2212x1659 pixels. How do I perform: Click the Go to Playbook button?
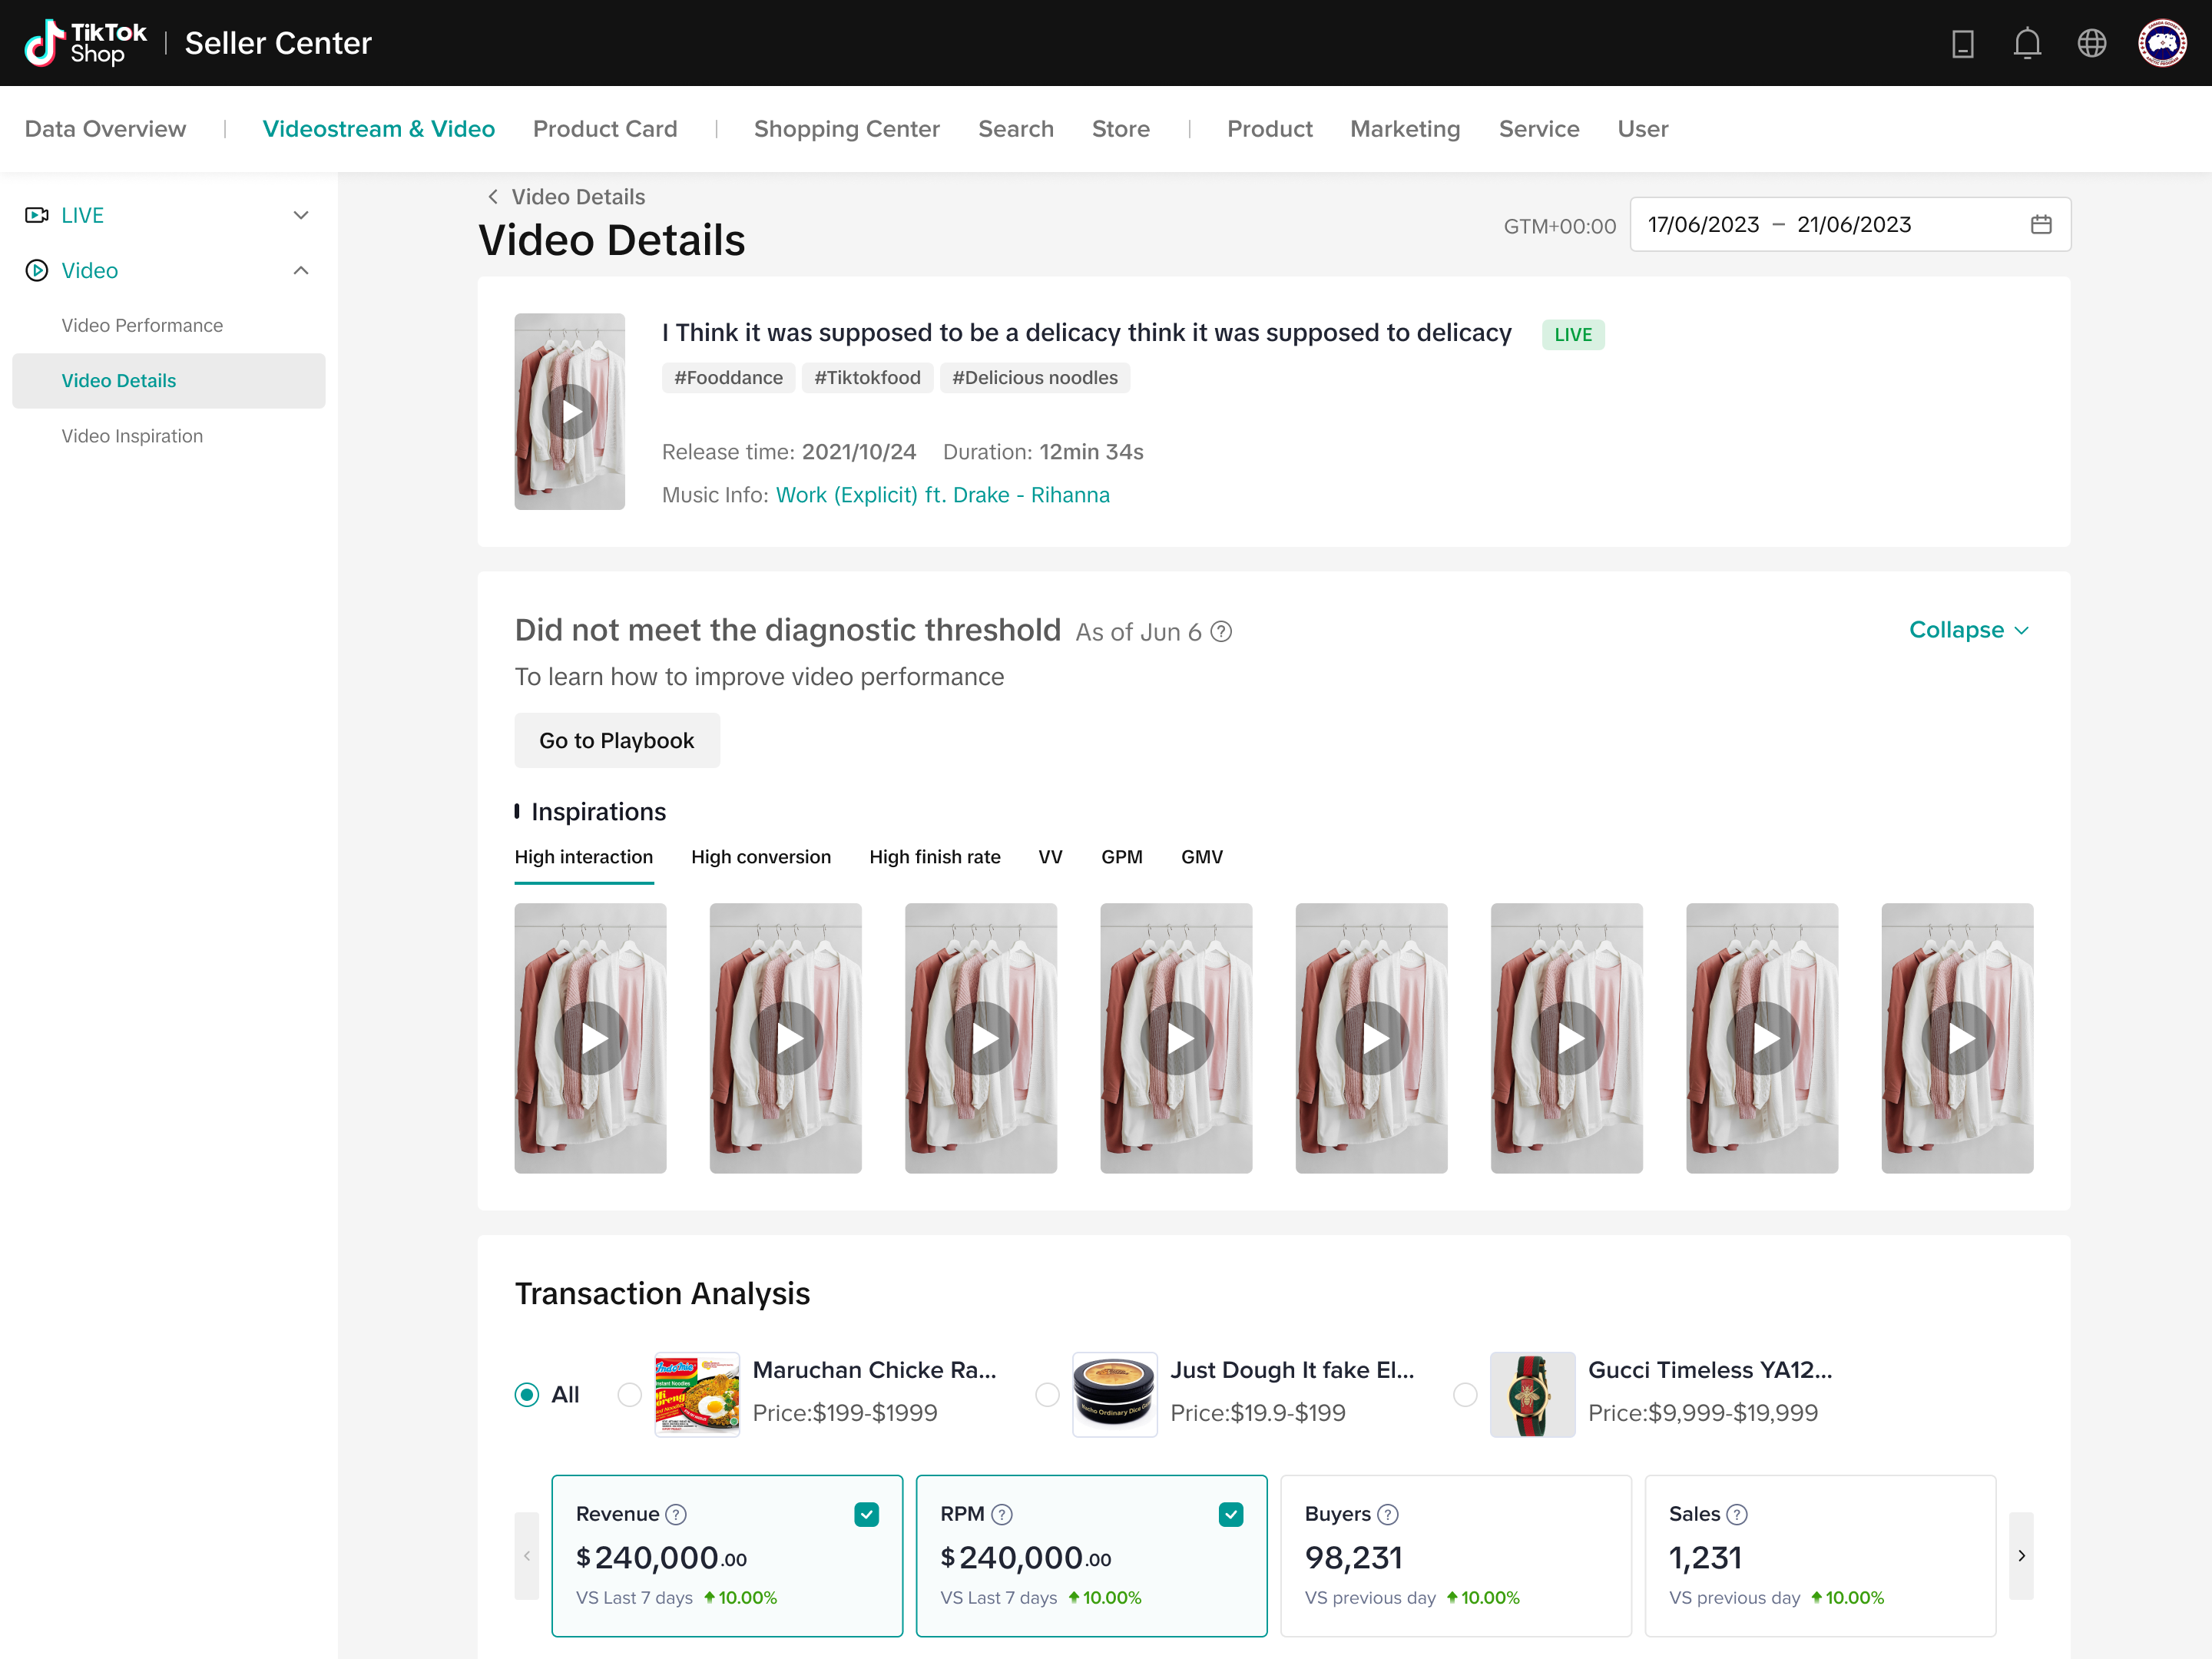tap(616, 740)
